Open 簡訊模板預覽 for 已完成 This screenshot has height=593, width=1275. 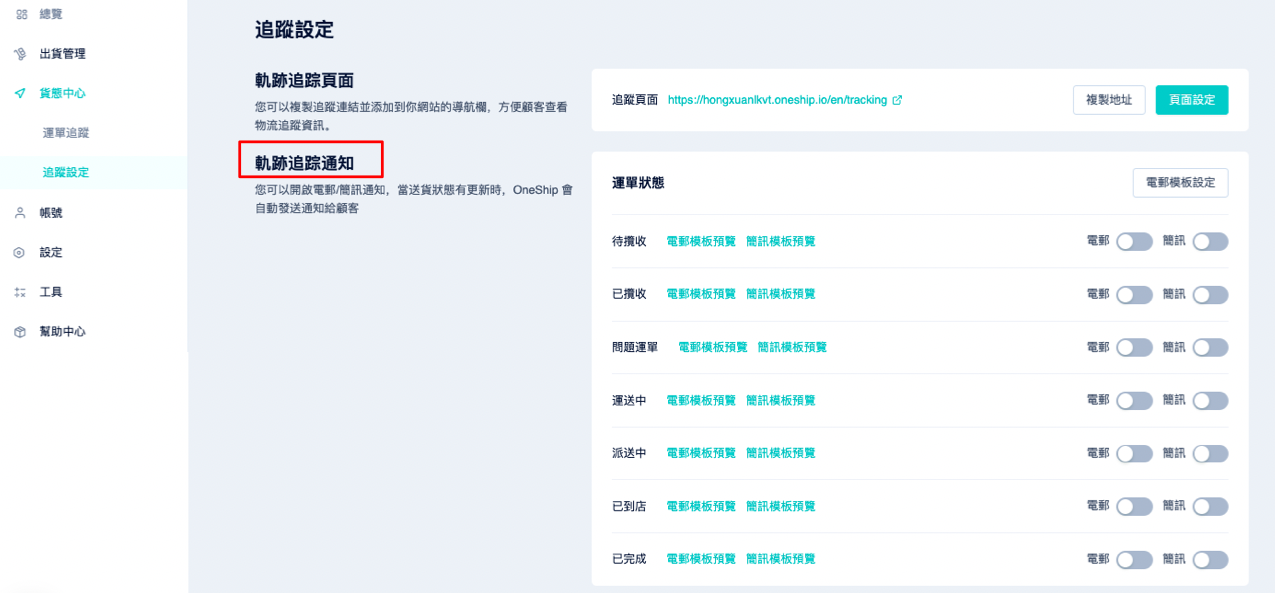coord(781,559)
